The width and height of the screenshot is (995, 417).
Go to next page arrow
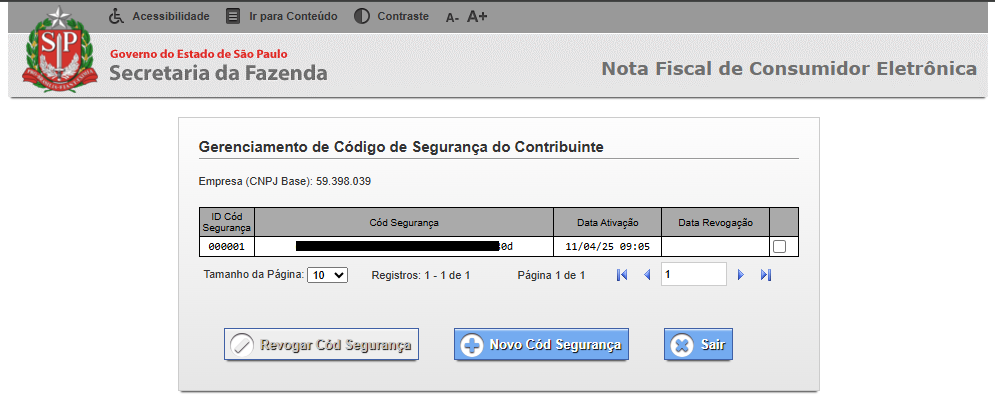[x=741, y=275]
